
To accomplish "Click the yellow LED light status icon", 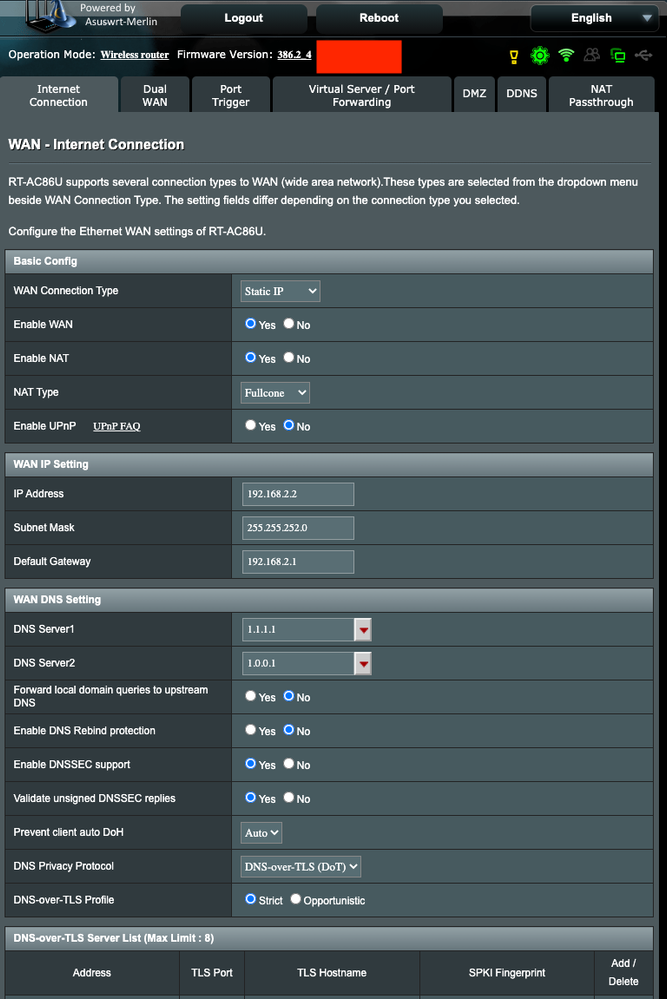I will [x=515, y=56].
